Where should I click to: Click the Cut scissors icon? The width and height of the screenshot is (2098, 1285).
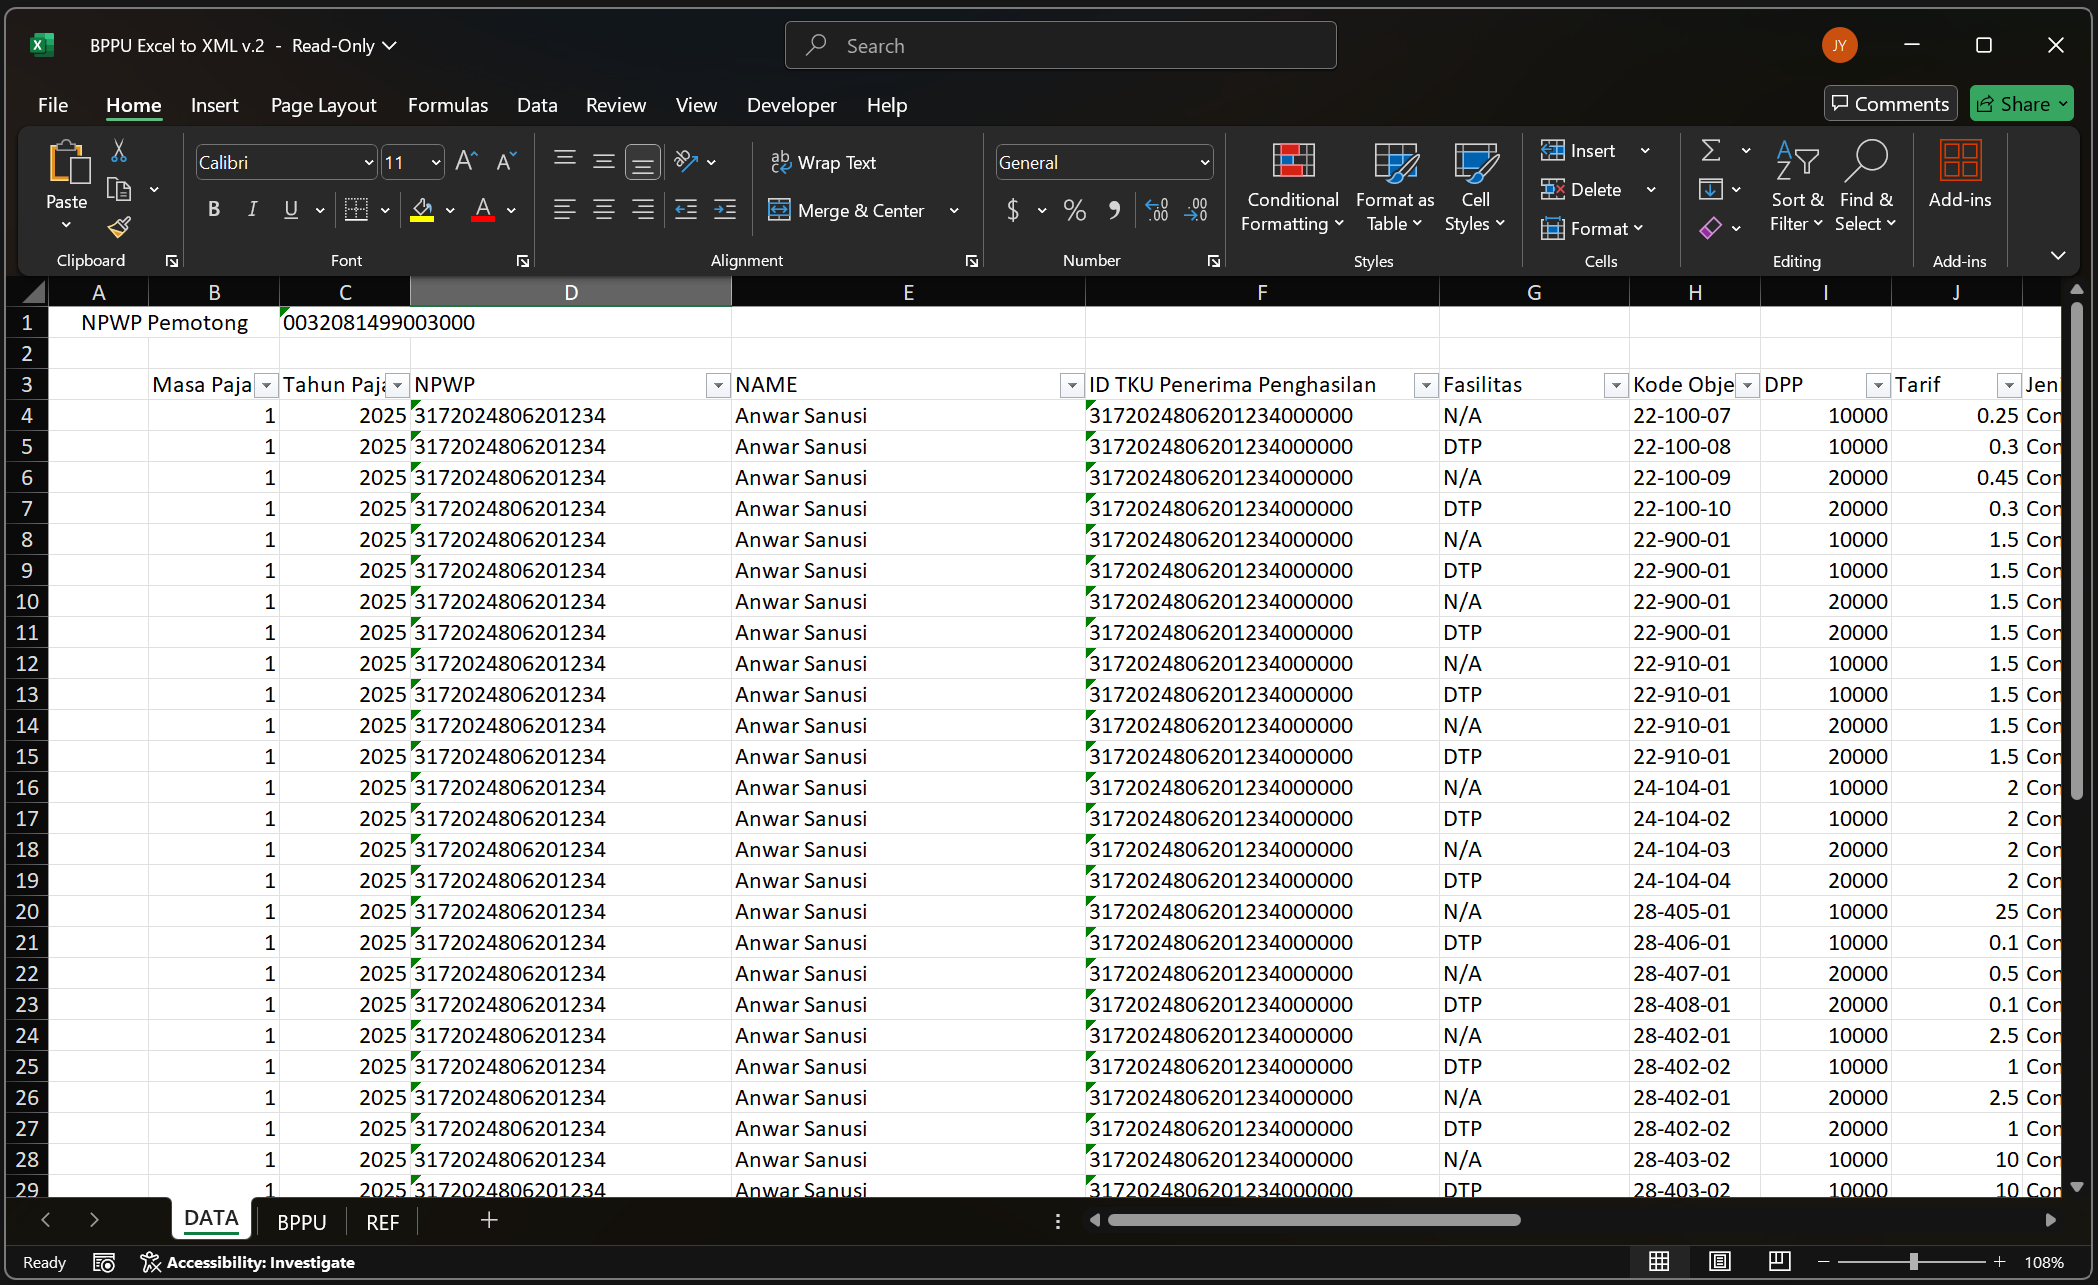[x=119, y=151]
